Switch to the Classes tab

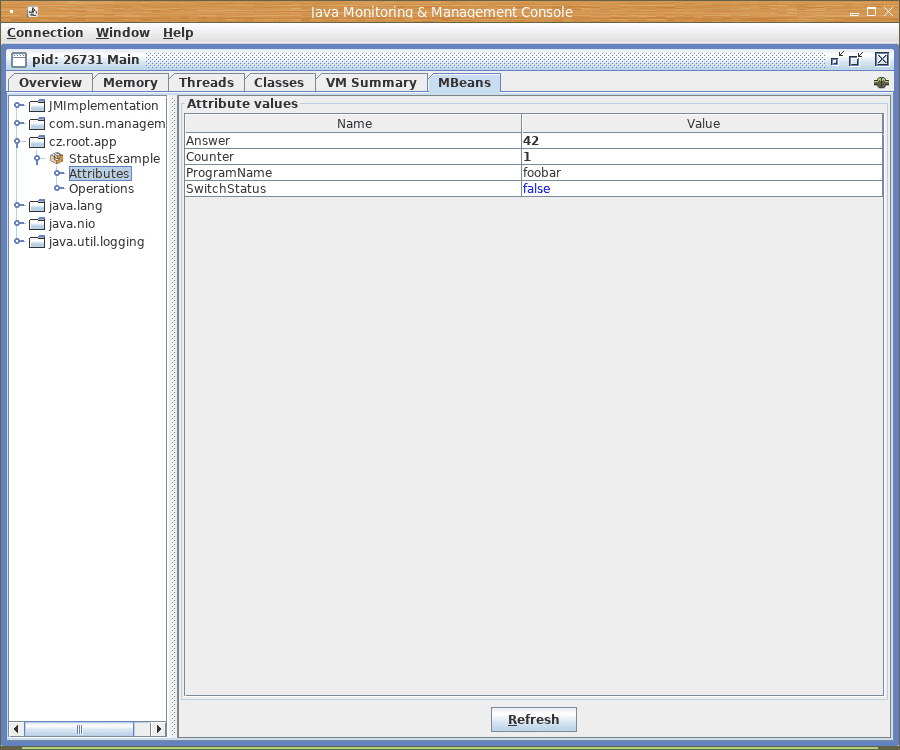[279, 83]
